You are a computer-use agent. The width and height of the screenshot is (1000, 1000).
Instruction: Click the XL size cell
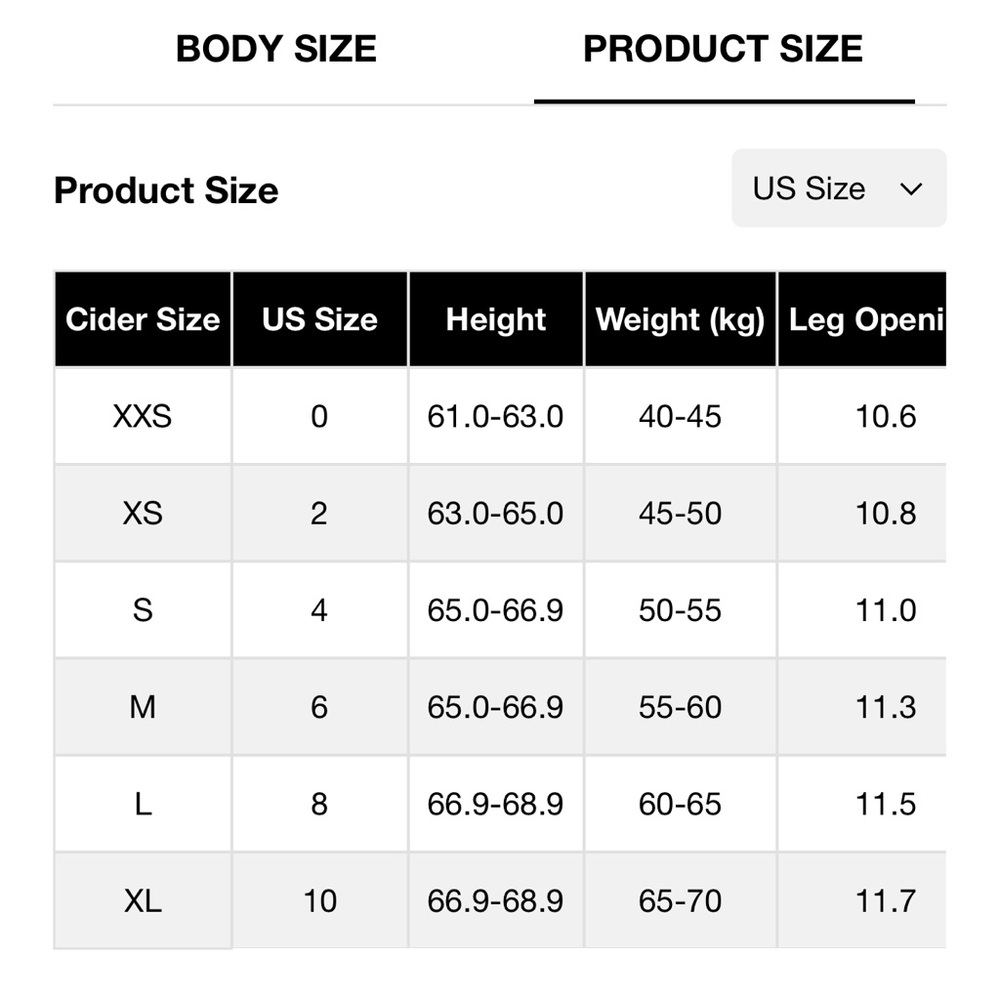(143, 901)
